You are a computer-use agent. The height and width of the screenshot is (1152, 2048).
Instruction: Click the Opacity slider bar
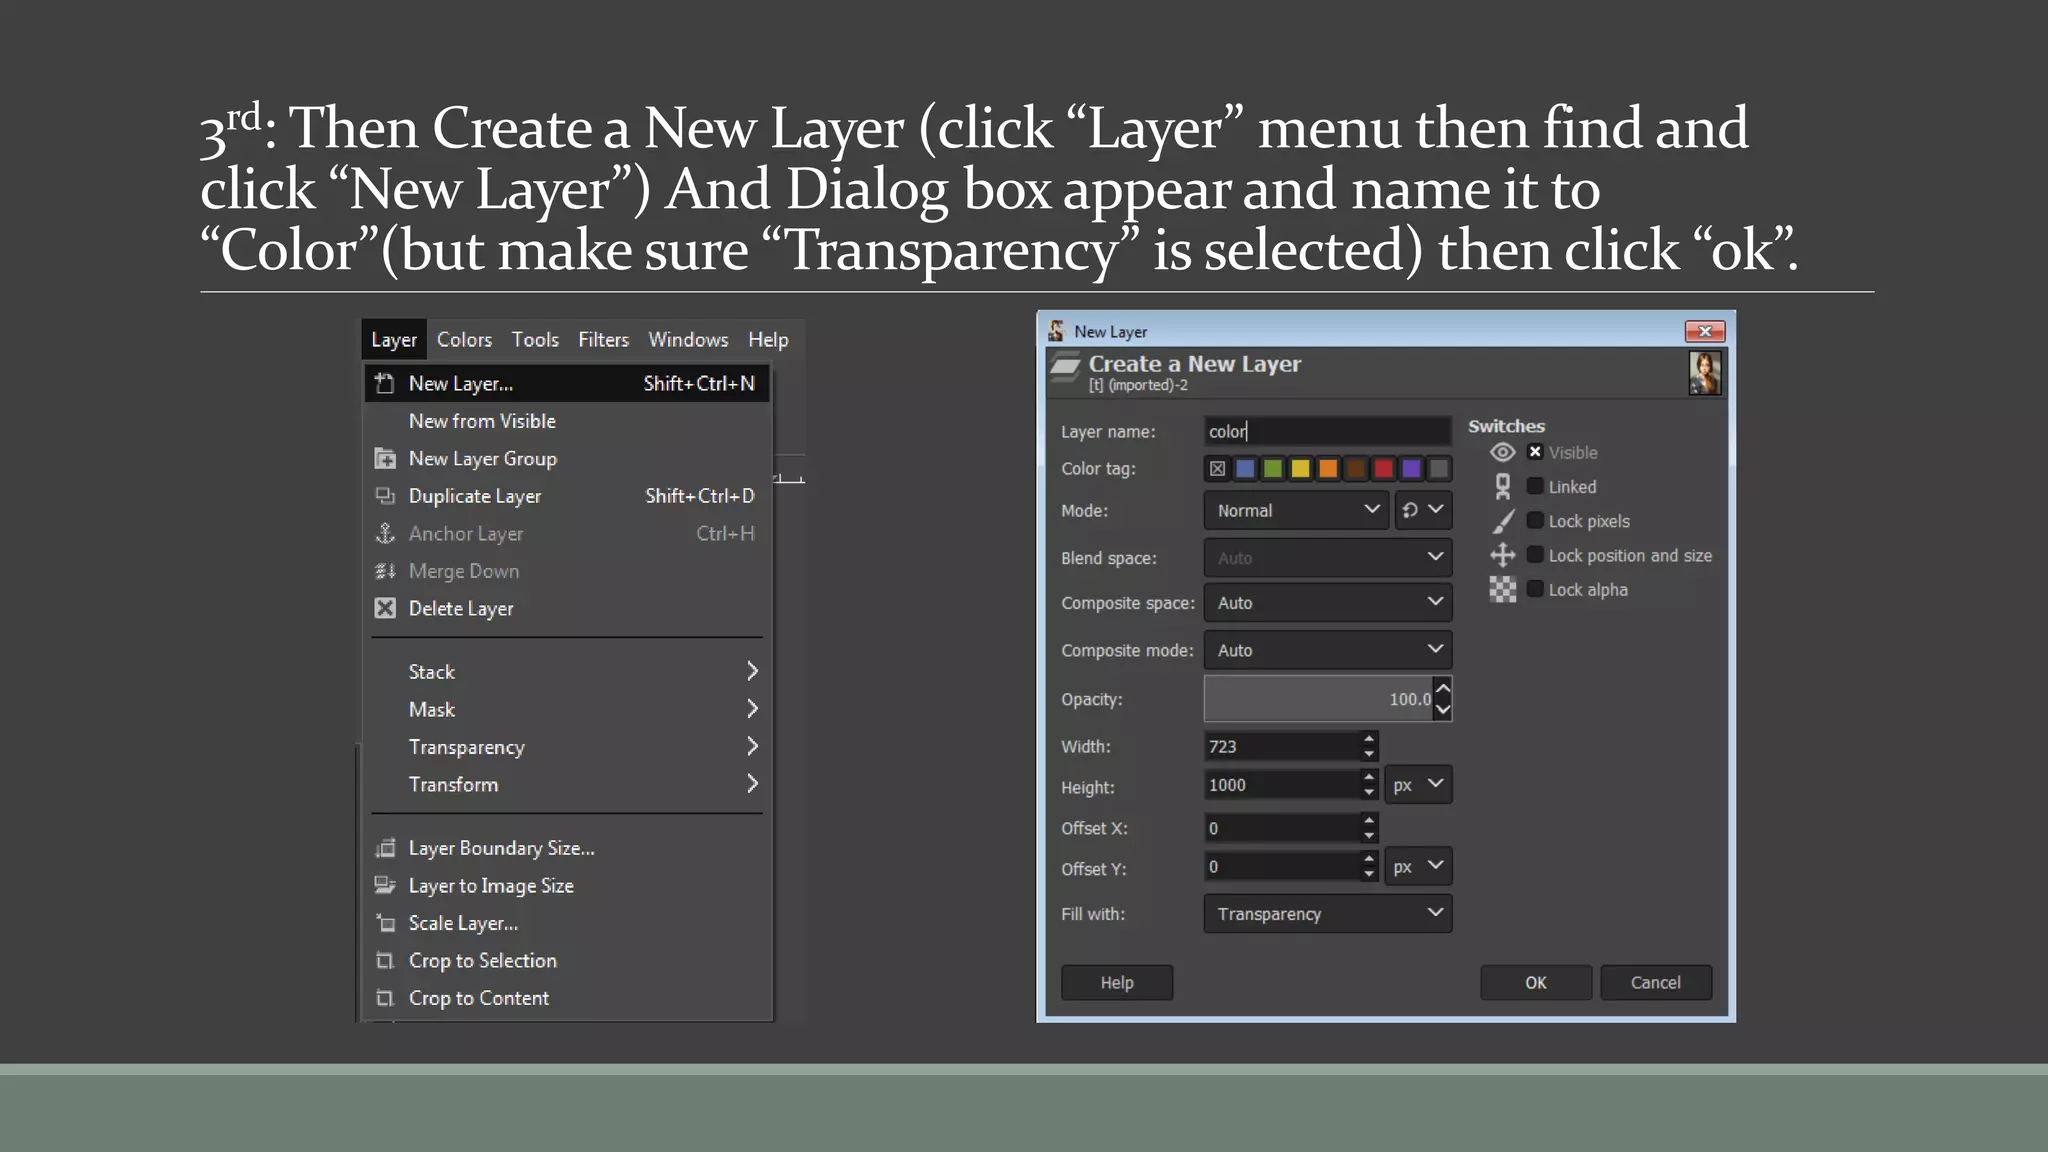(1318, 699)
